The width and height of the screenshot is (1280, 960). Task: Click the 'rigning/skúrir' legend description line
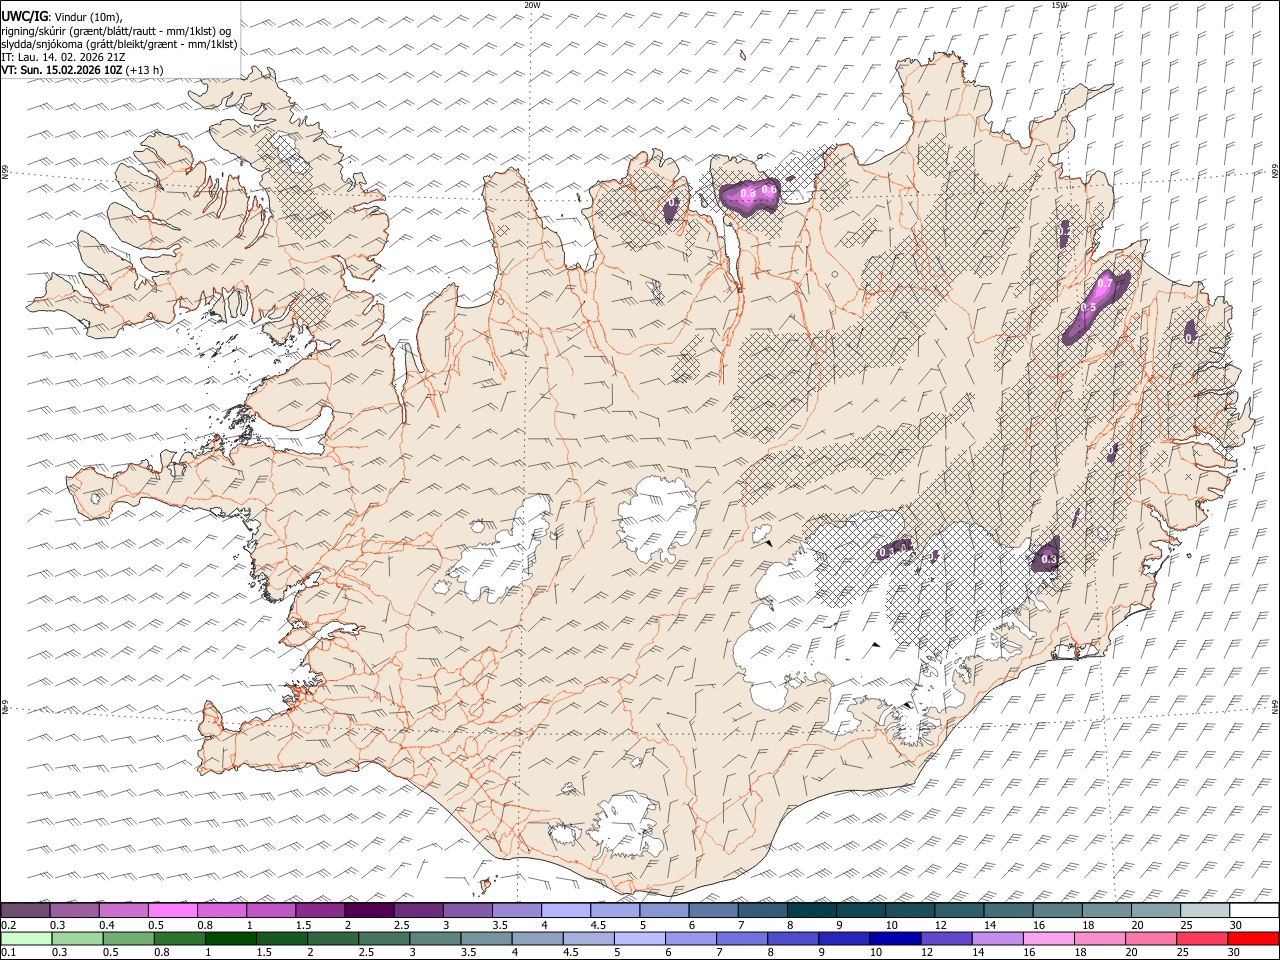pos(116,31)
